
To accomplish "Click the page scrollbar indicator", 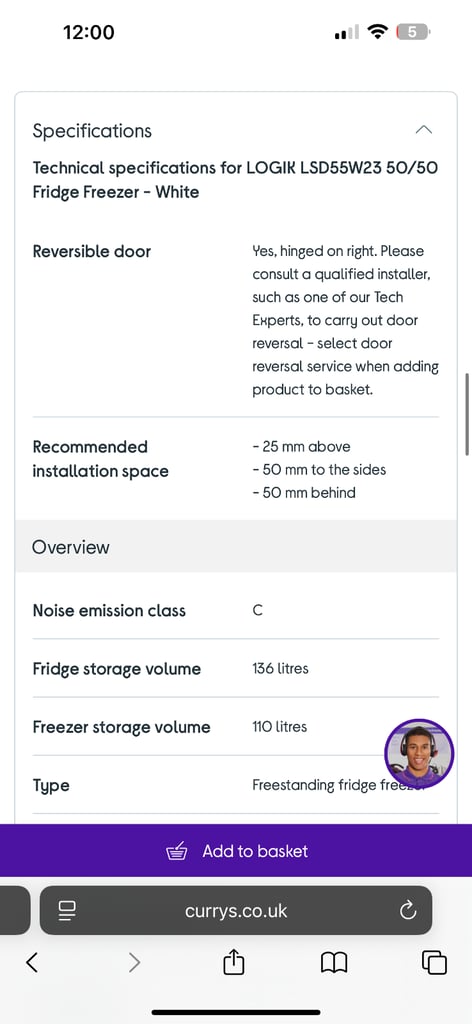I will tap(467, 414).
